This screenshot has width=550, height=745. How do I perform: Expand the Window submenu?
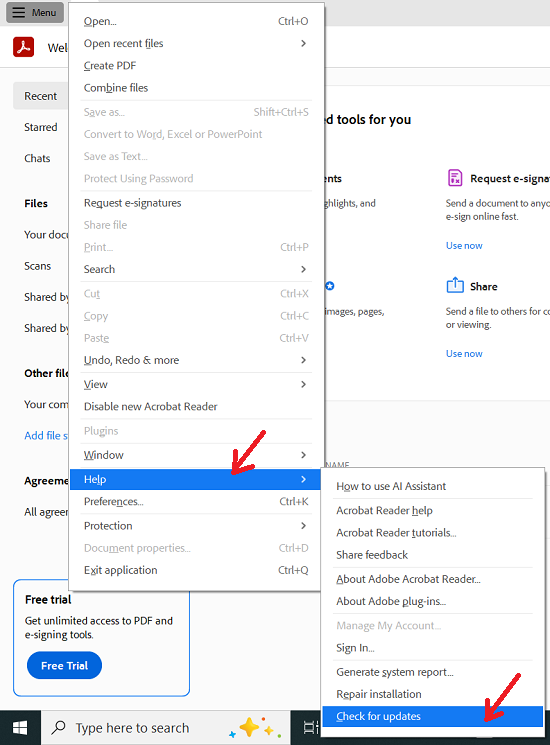[x=196, y=455]
